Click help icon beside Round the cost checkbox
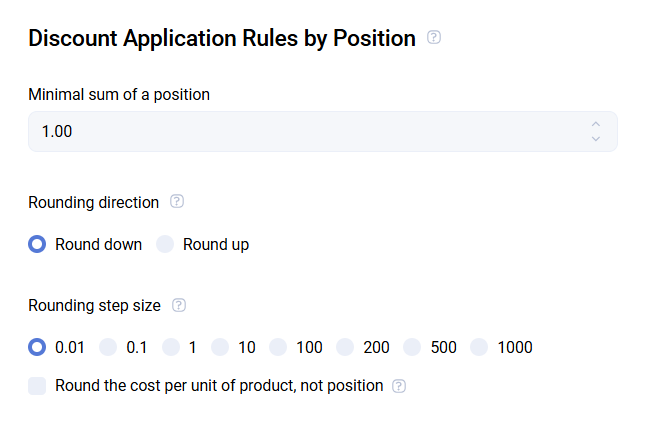 pyautogui.click(x=399, y=386)
